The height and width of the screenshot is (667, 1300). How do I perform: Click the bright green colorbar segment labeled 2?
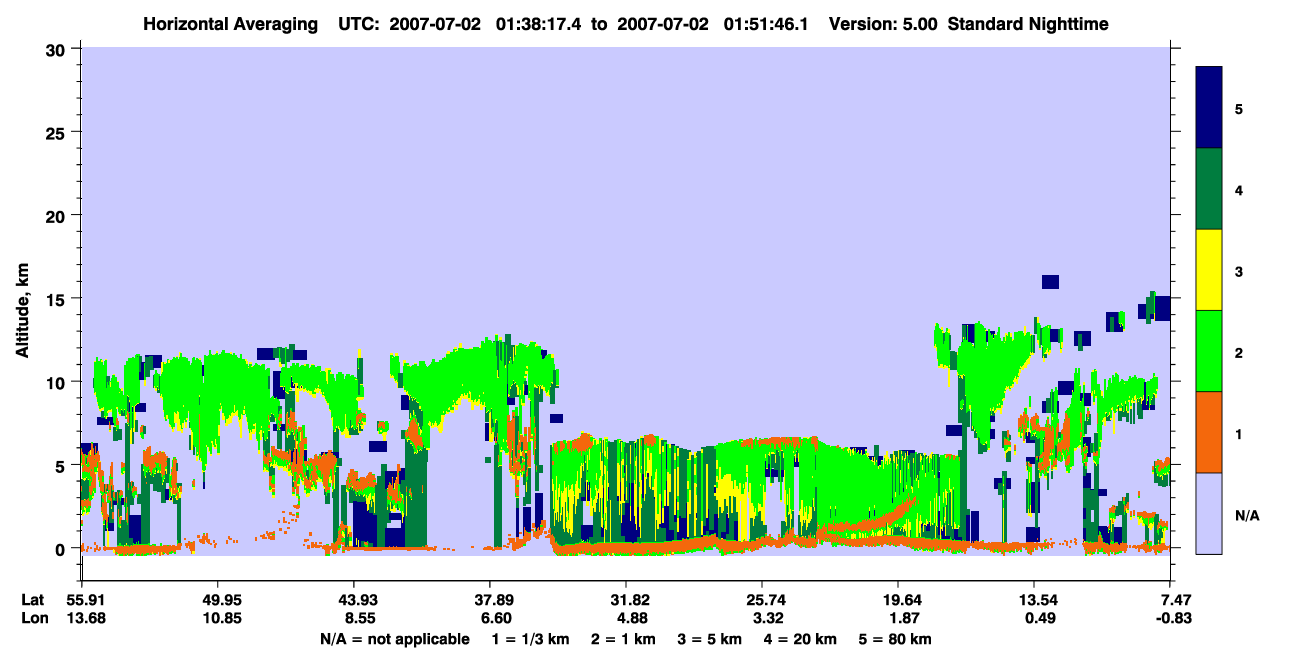click(1209, 350)
